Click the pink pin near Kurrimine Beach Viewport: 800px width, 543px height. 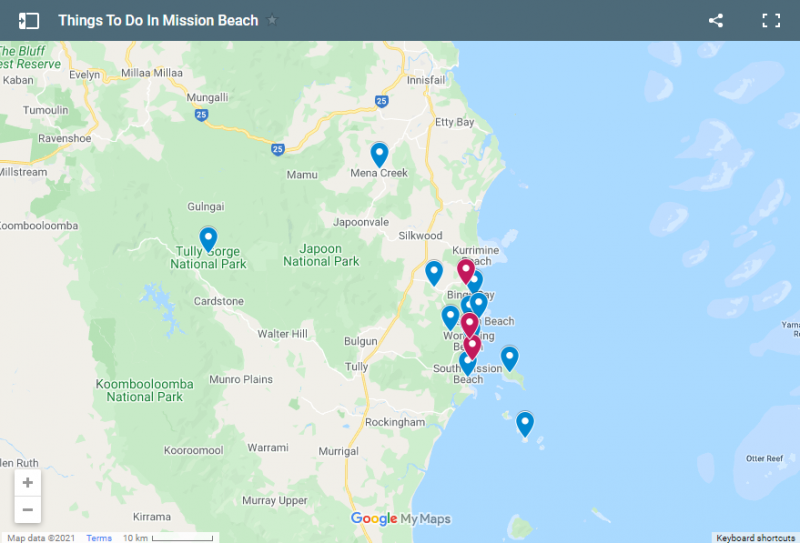[x=465, y=269]
